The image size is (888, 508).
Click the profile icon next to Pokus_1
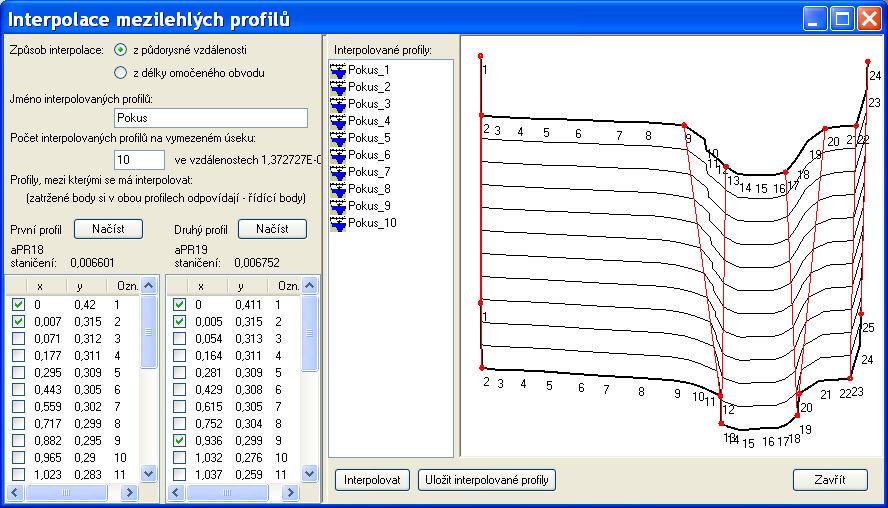pos(338,70)
